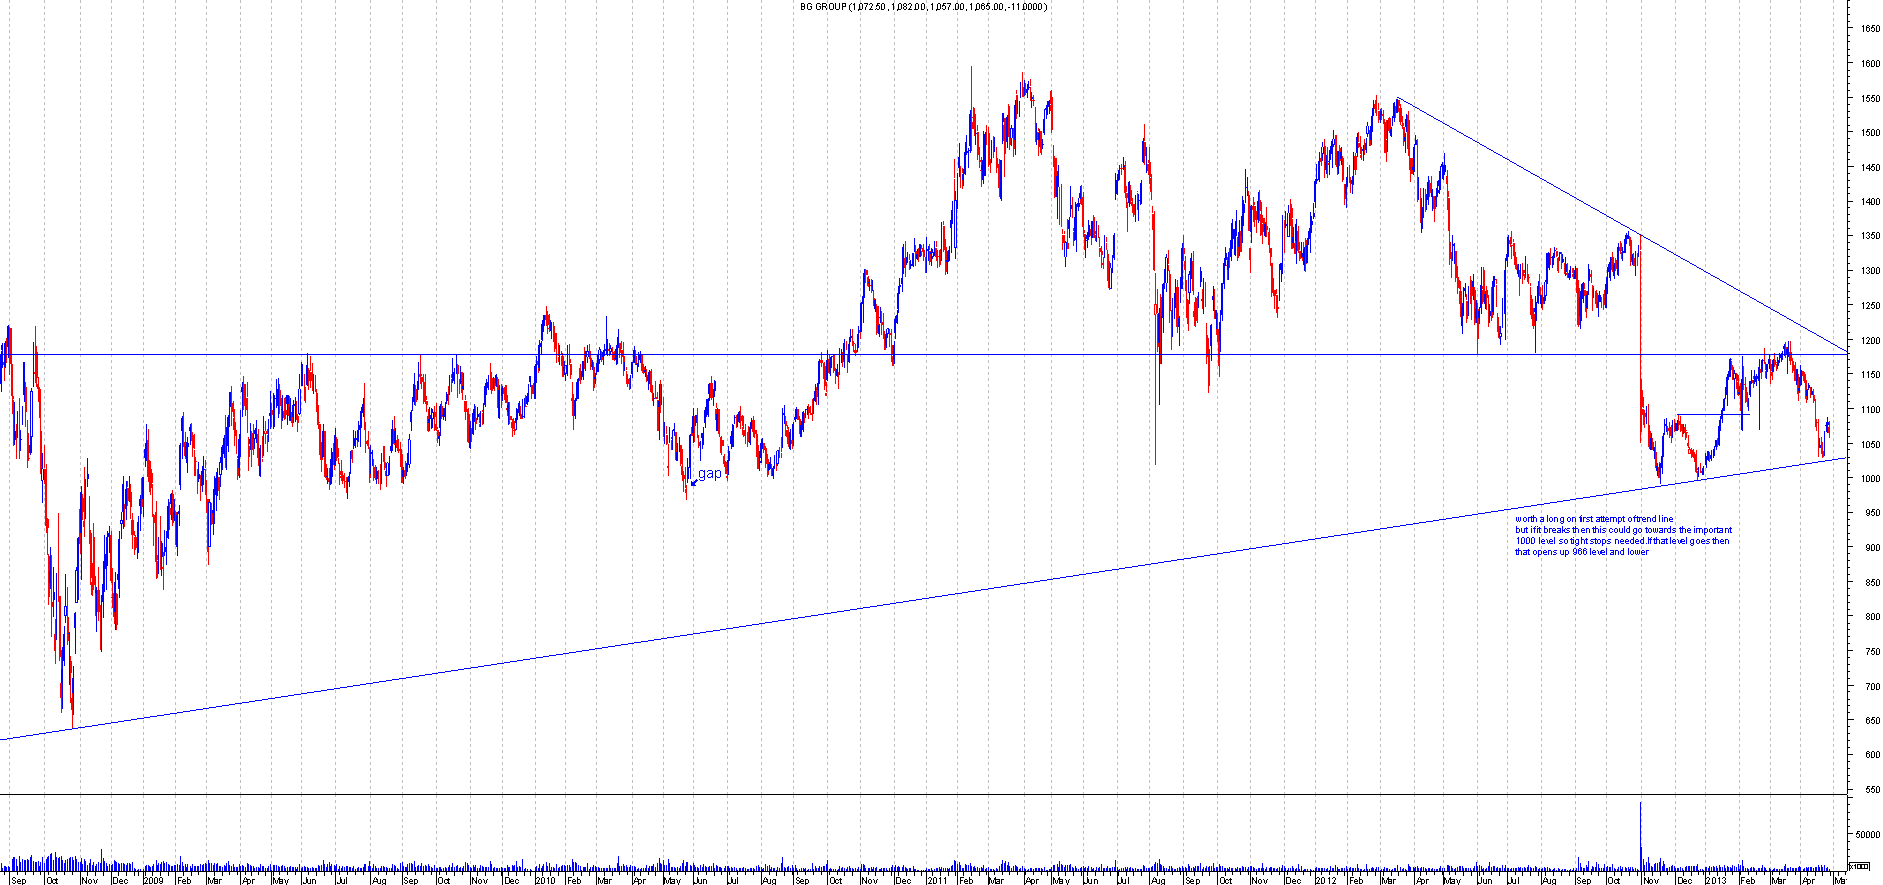The width and height of the screenshot is (1883, 885).
Task: Click the divider between price and volume panes
Action: (x=900, y=795)
